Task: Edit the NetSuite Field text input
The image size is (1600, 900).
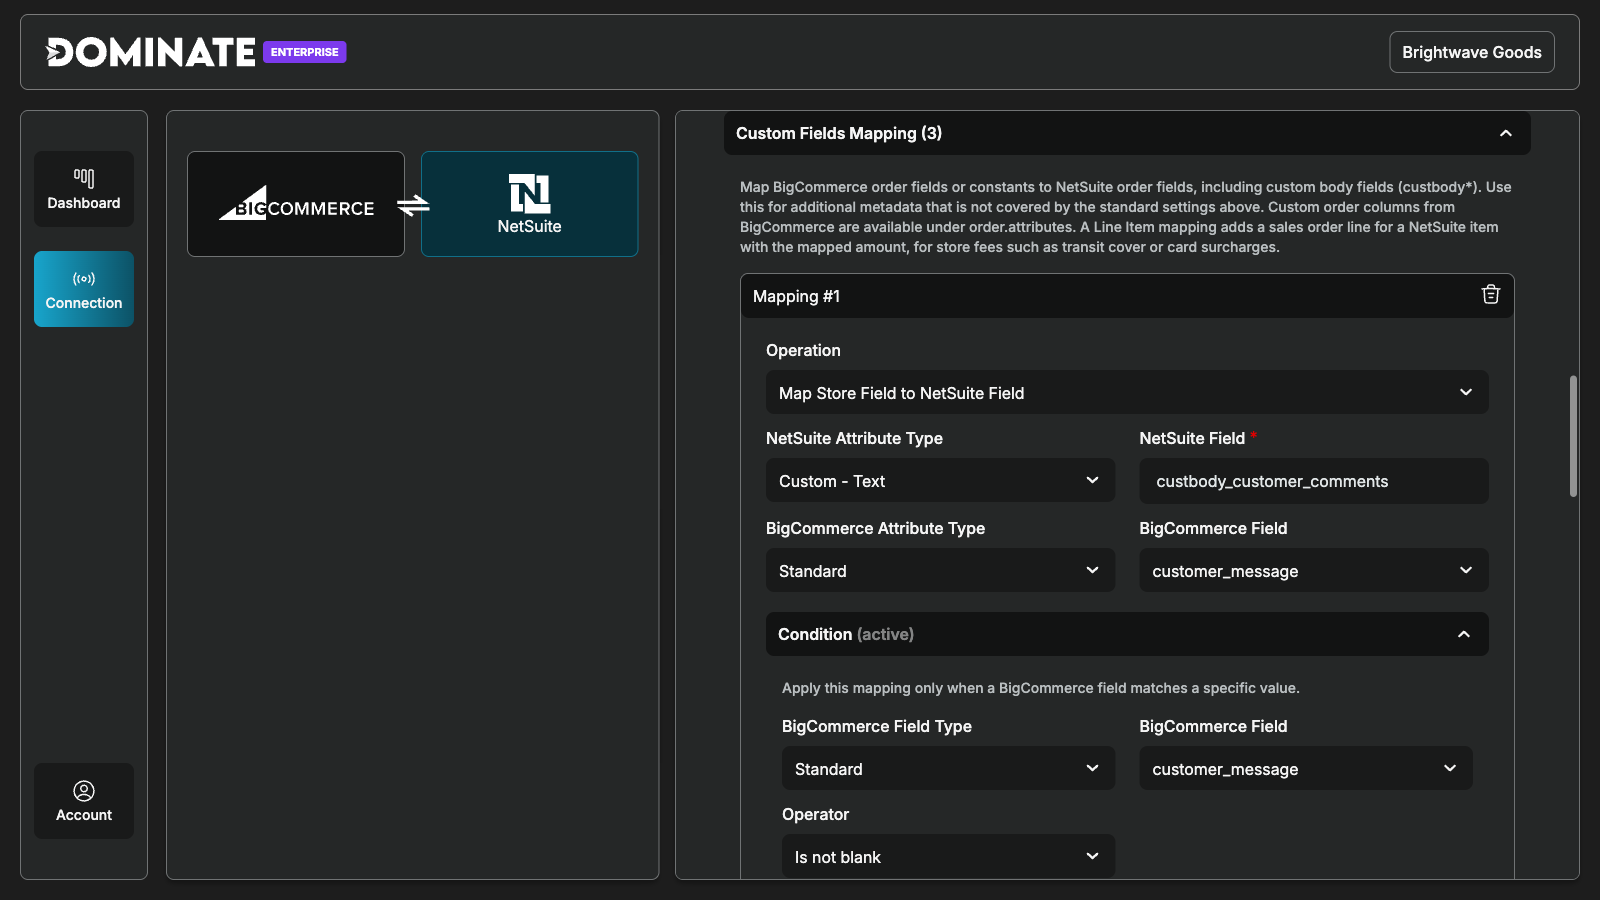Action: coord(1314,480)
